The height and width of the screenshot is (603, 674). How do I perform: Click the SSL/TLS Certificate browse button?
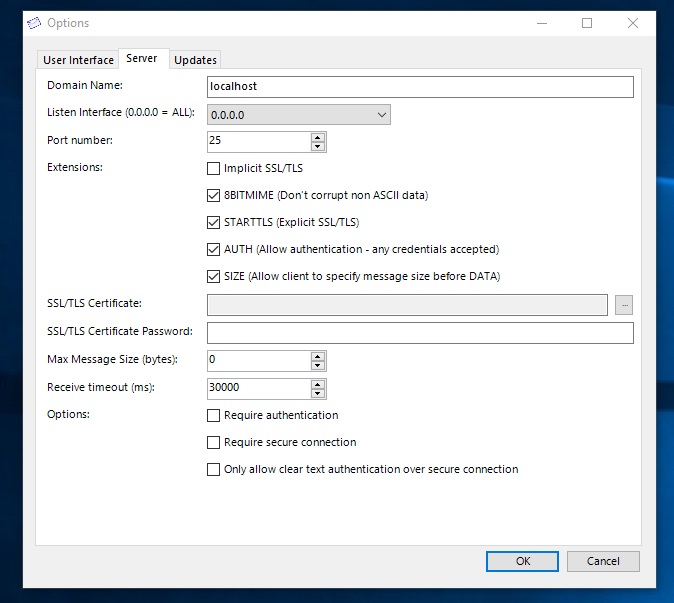[x=625, y=305]
